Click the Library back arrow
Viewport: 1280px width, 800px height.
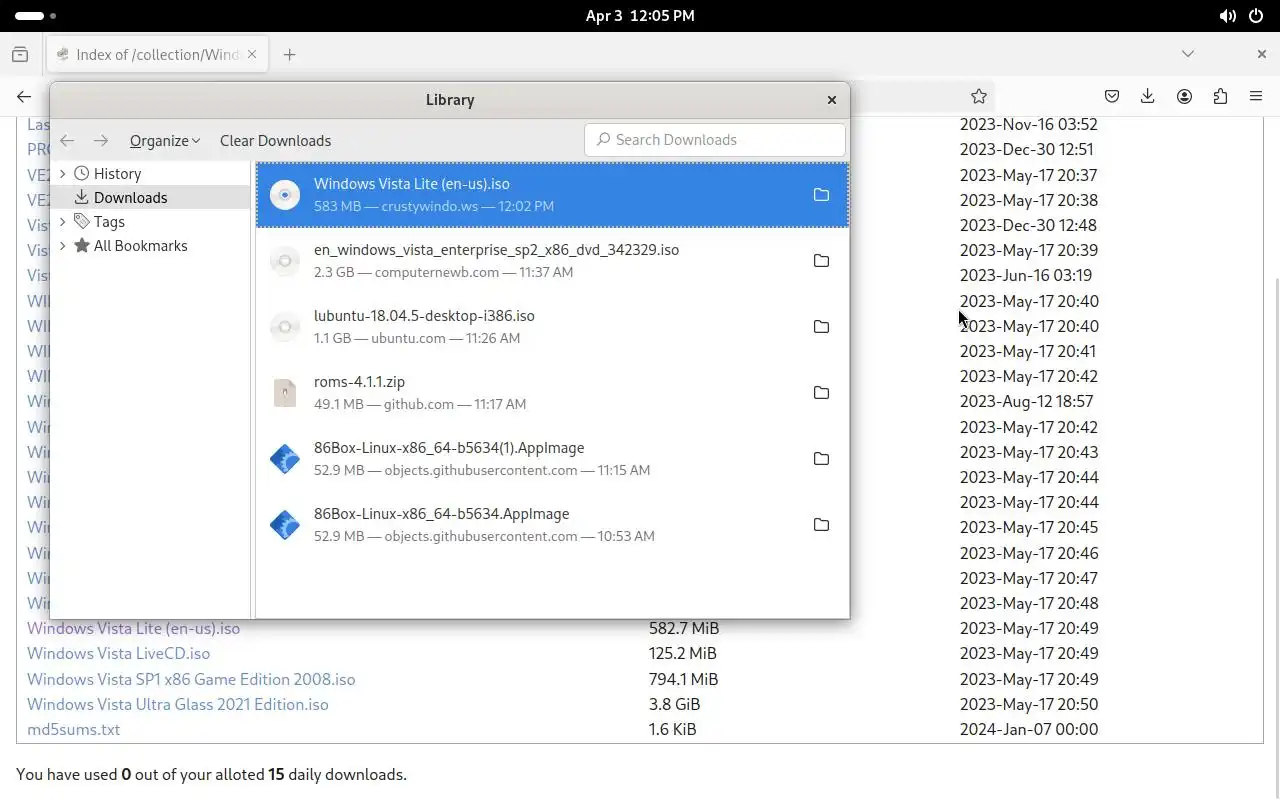pyautogui.click(x=67, y=141)
